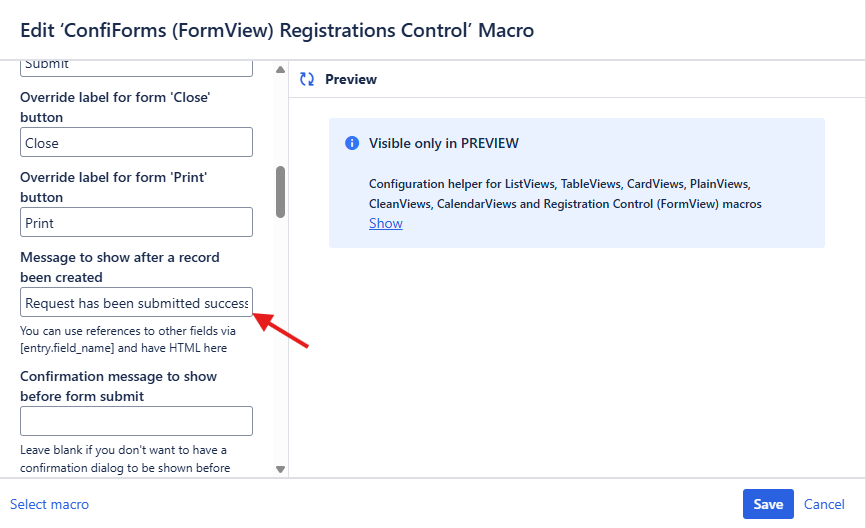Refresh the macro preview with the reload icon
Screen dimensions: 866x528
(307, 79)
